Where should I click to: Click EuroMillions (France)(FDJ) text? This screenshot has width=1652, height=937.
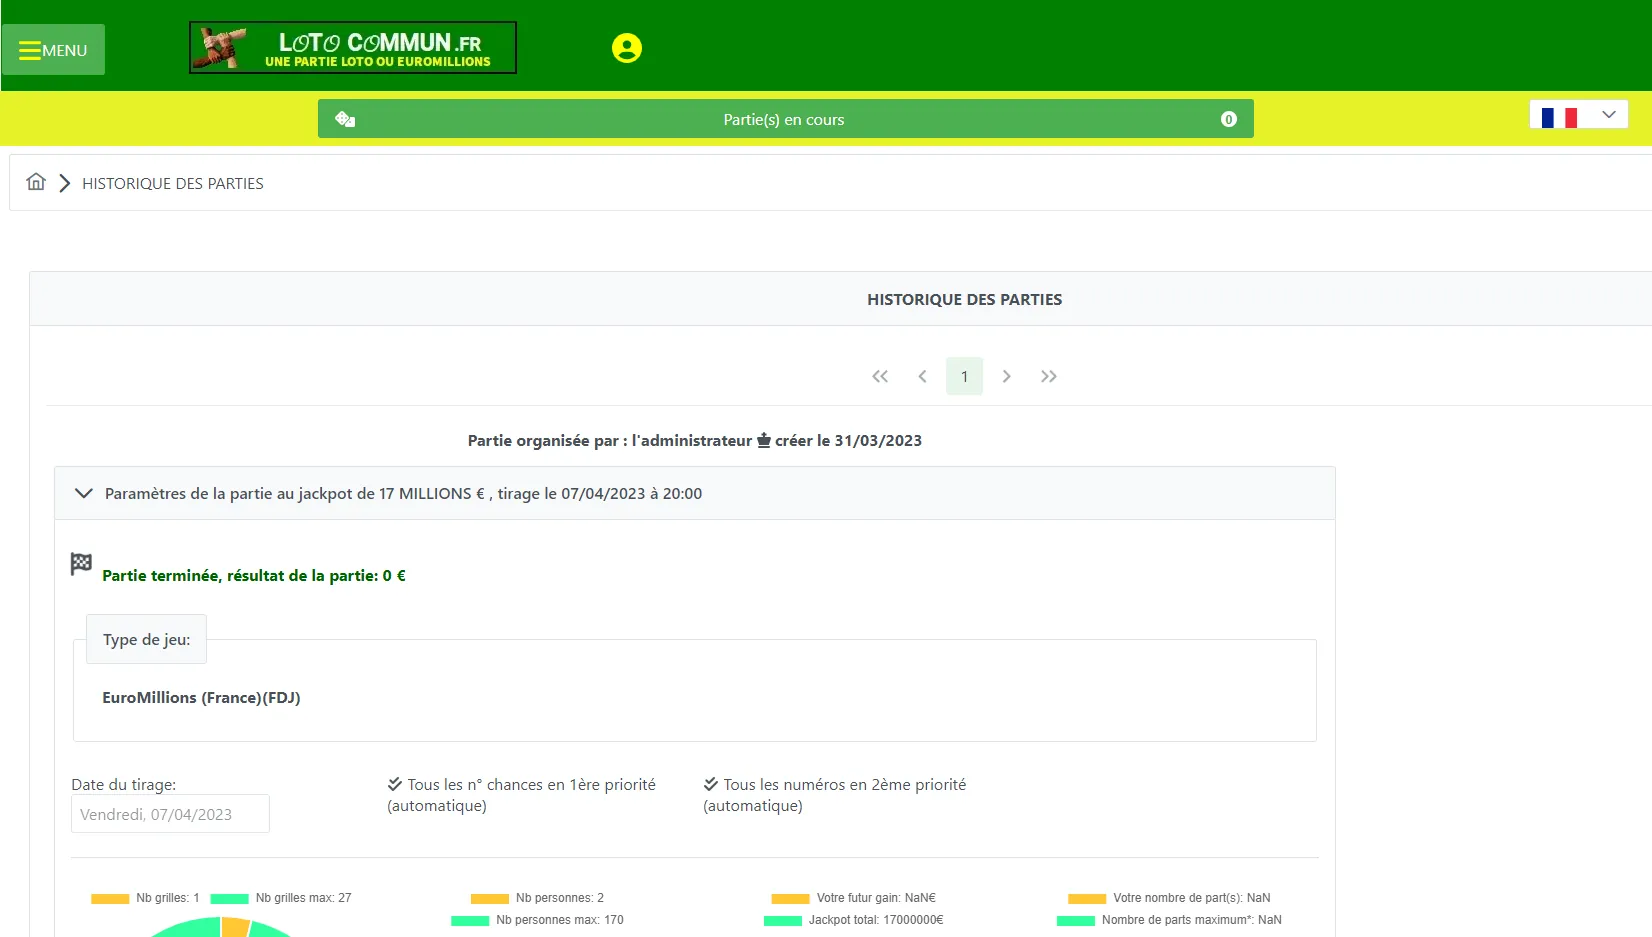pos(201,698)
